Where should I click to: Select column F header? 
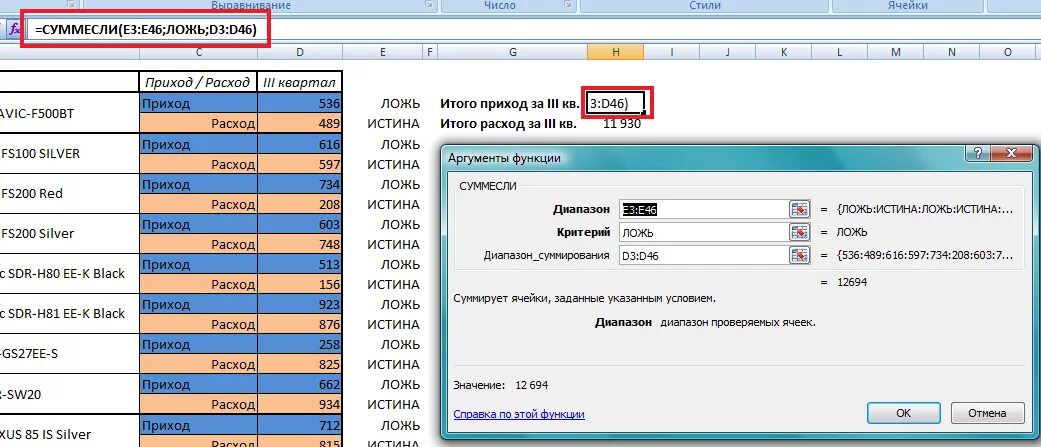pyautogui.click(x=430, y=52)
